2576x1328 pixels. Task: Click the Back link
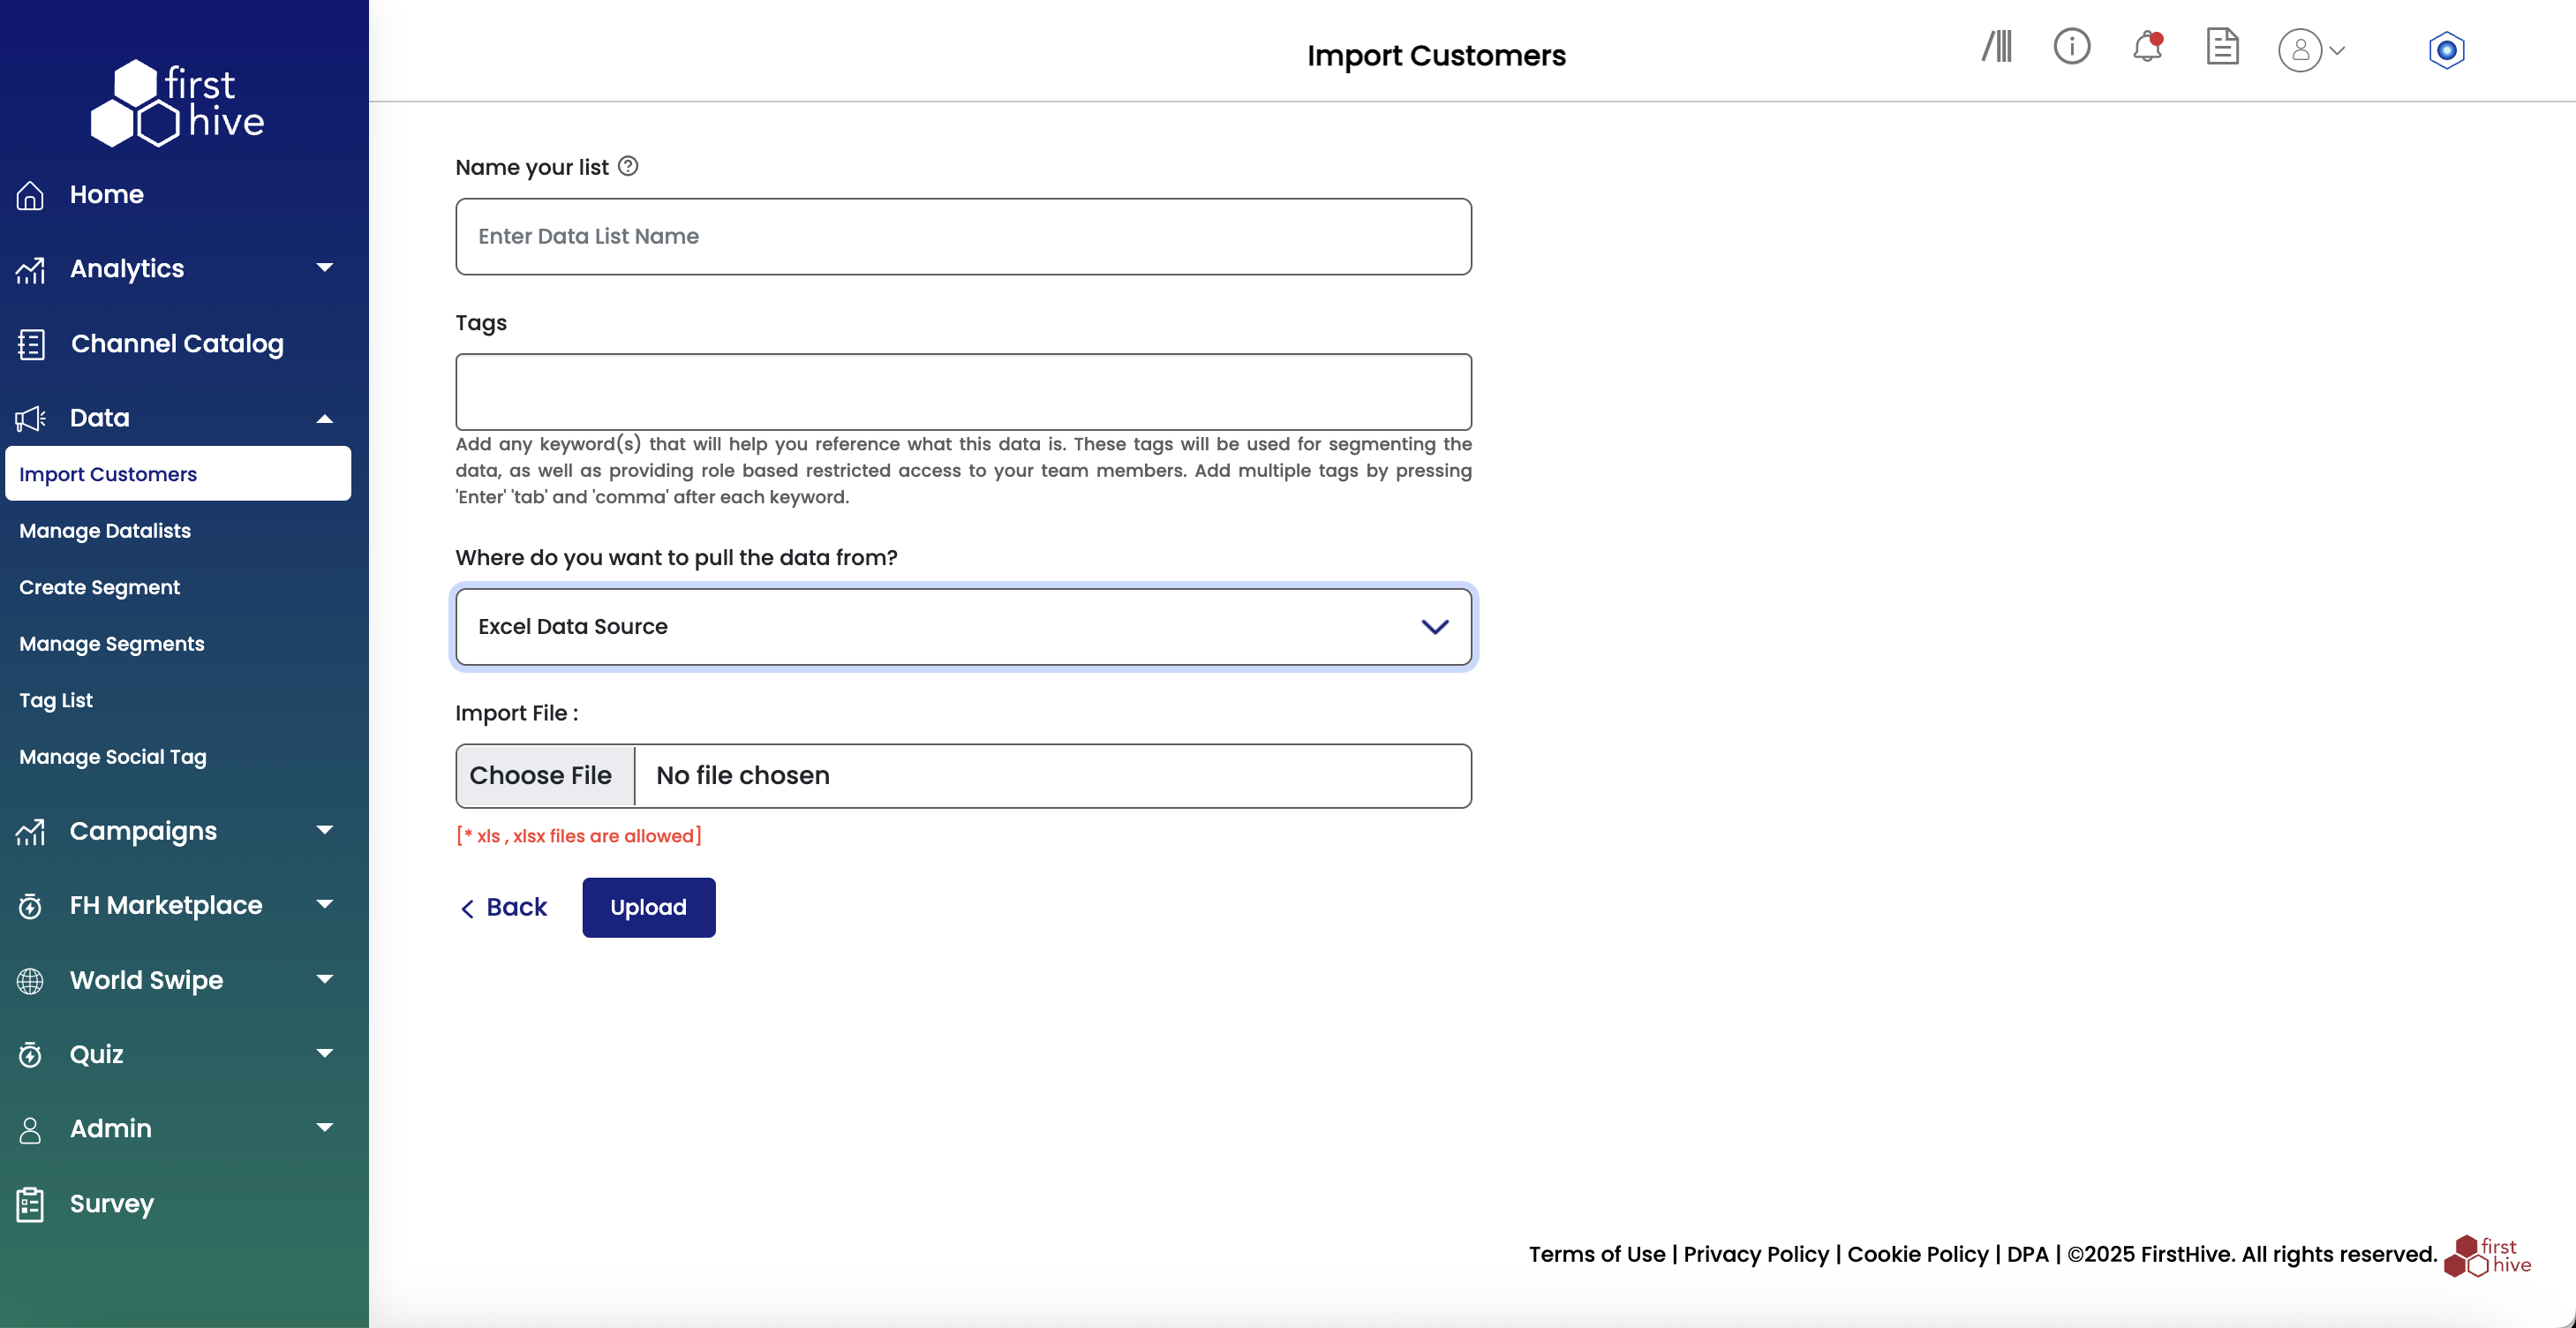click(503, 908)
